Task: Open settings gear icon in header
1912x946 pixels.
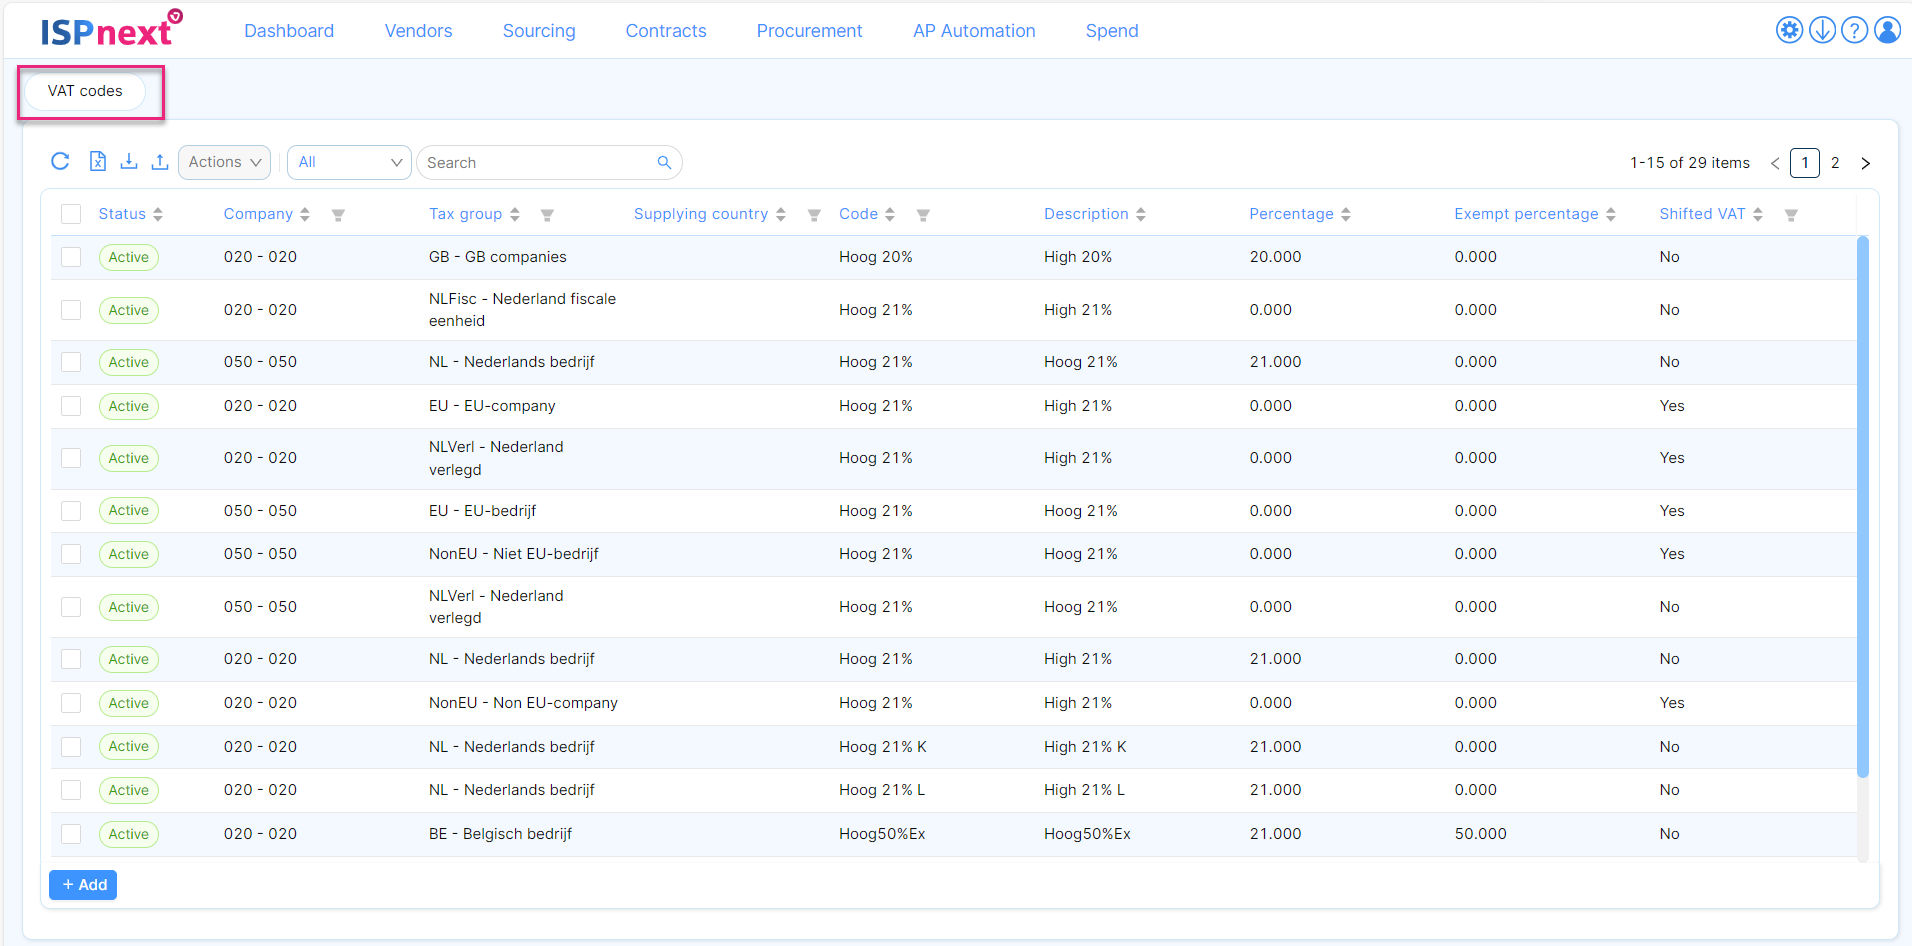Action: click(x=1789, y=30)
